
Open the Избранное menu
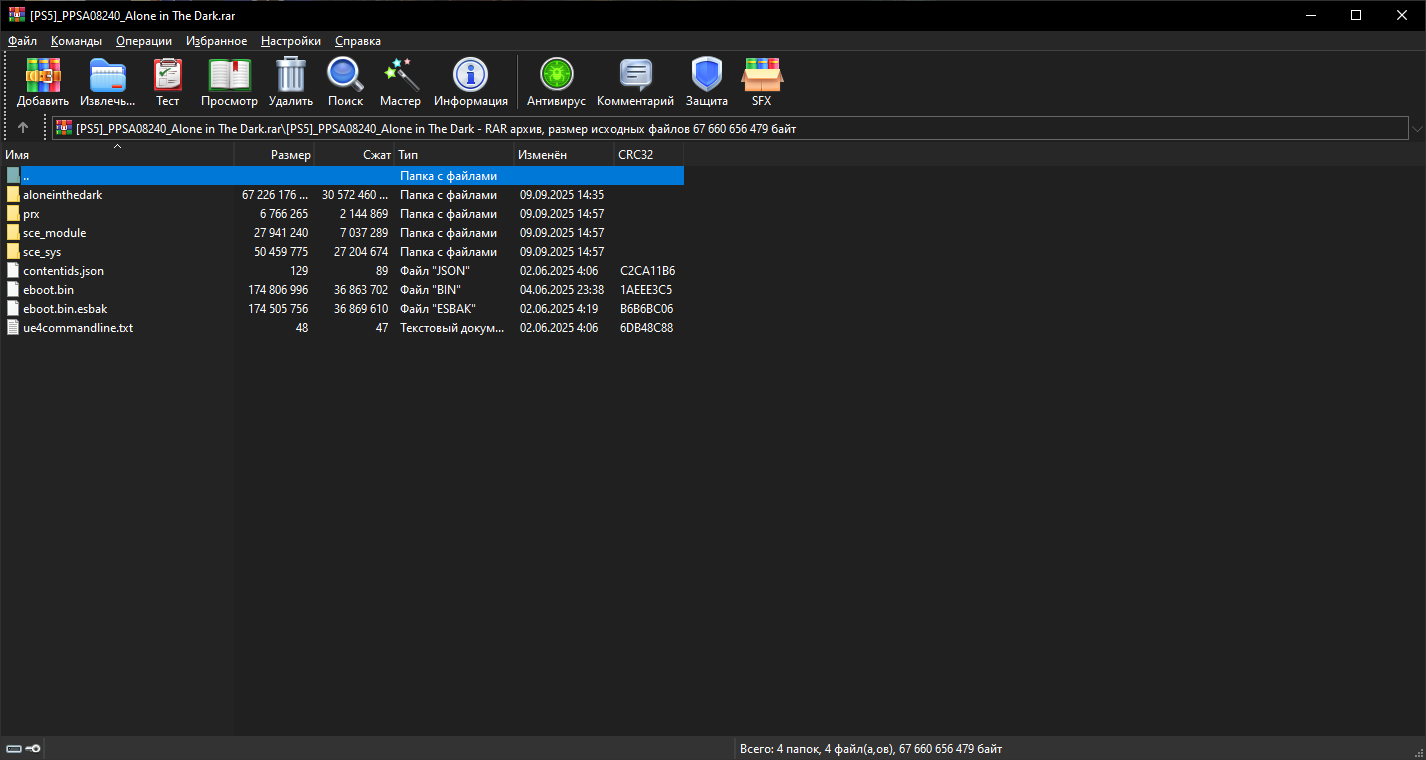point(216,41)
